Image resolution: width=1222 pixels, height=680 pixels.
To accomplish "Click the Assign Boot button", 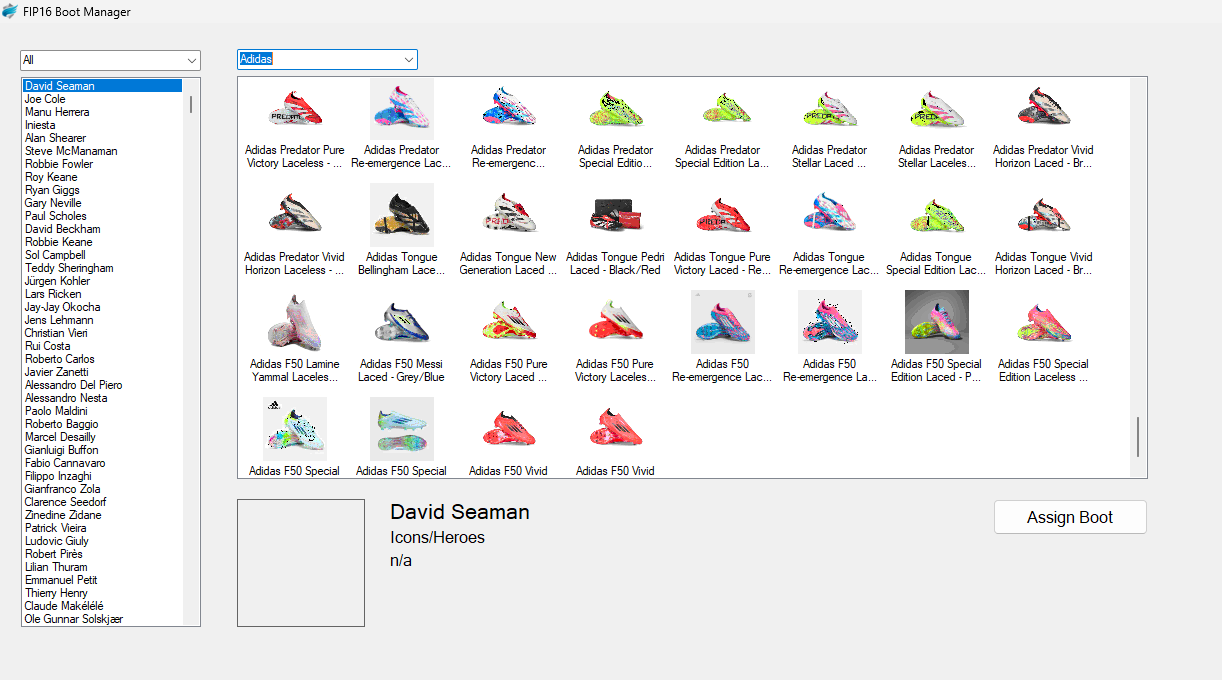I will pos(1070,517).
